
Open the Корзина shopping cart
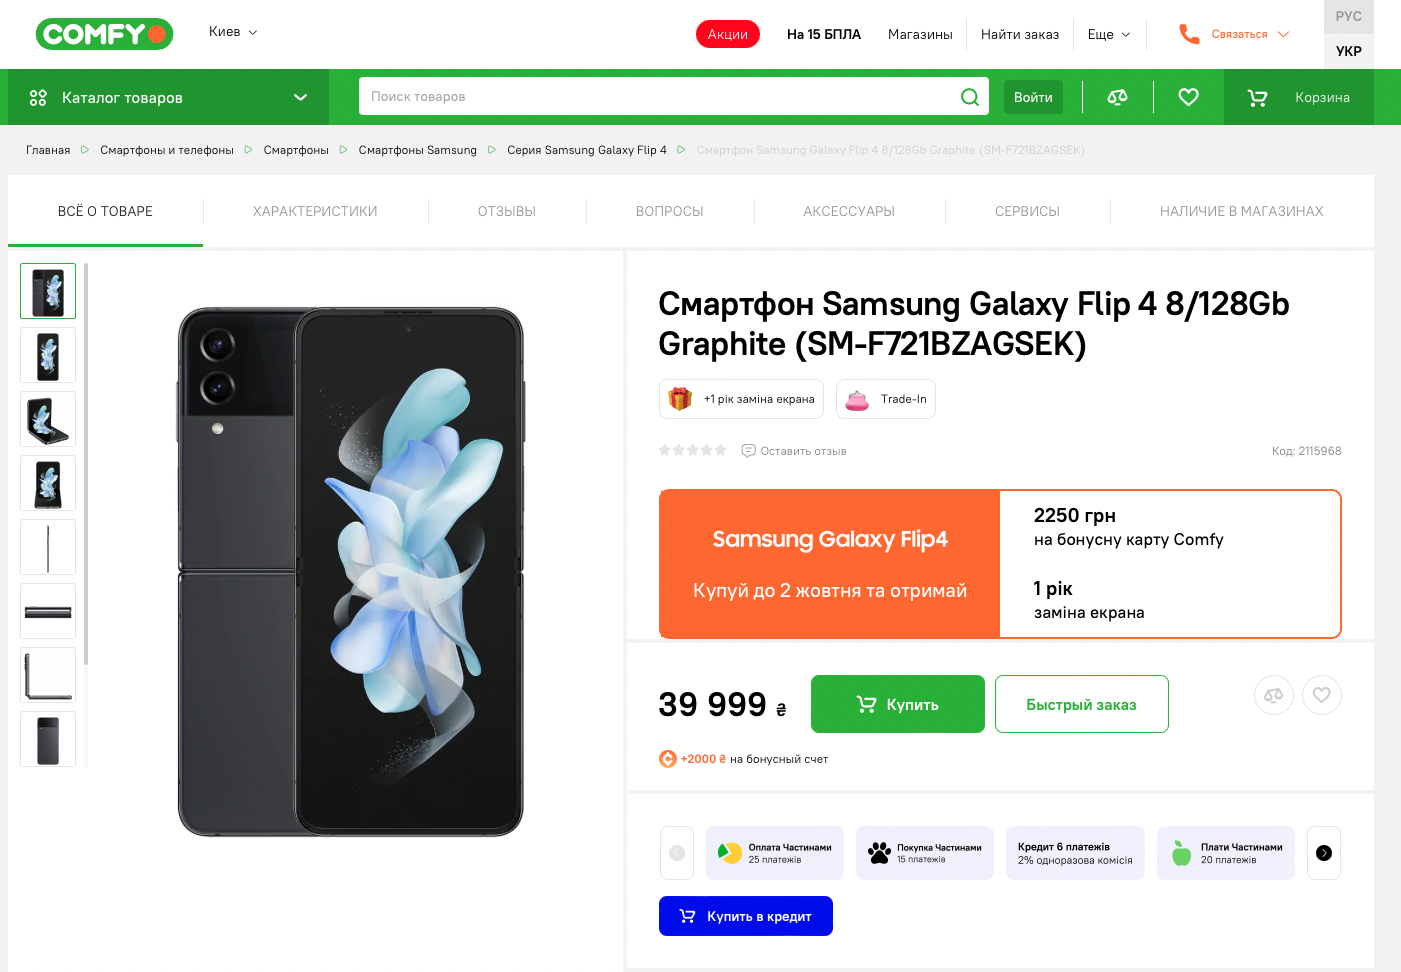pyautogui.click(x=1298, y=97)
